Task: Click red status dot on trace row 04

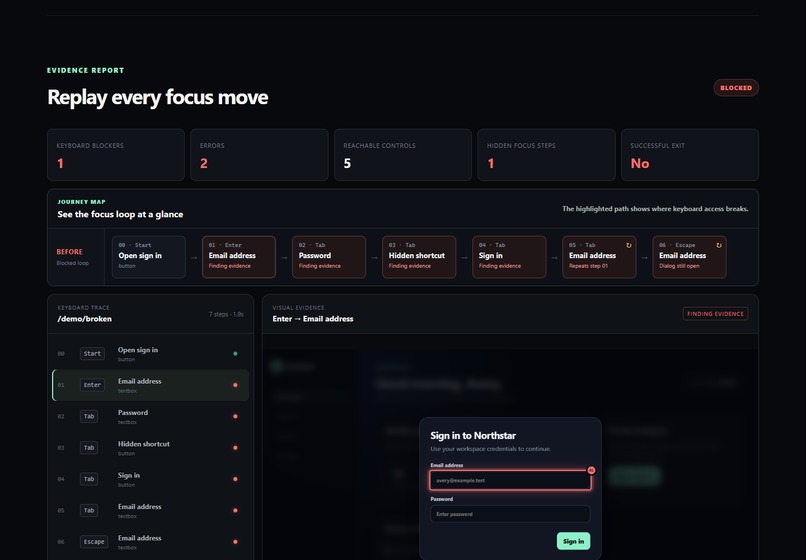Action: point(235,479)
